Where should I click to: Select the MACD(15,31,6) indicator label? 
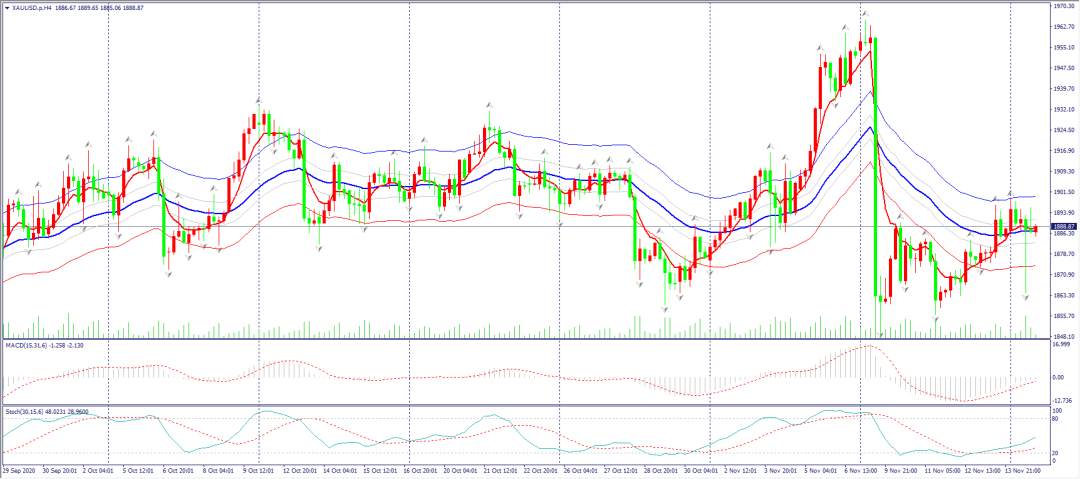[25, 344]
